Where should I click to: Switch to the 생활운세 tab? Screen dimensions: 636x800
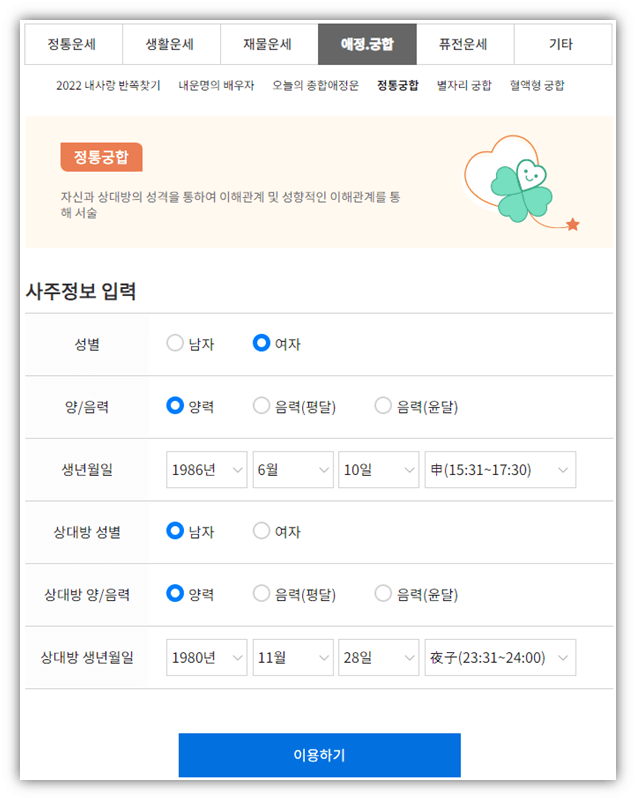tap(170, 44)
